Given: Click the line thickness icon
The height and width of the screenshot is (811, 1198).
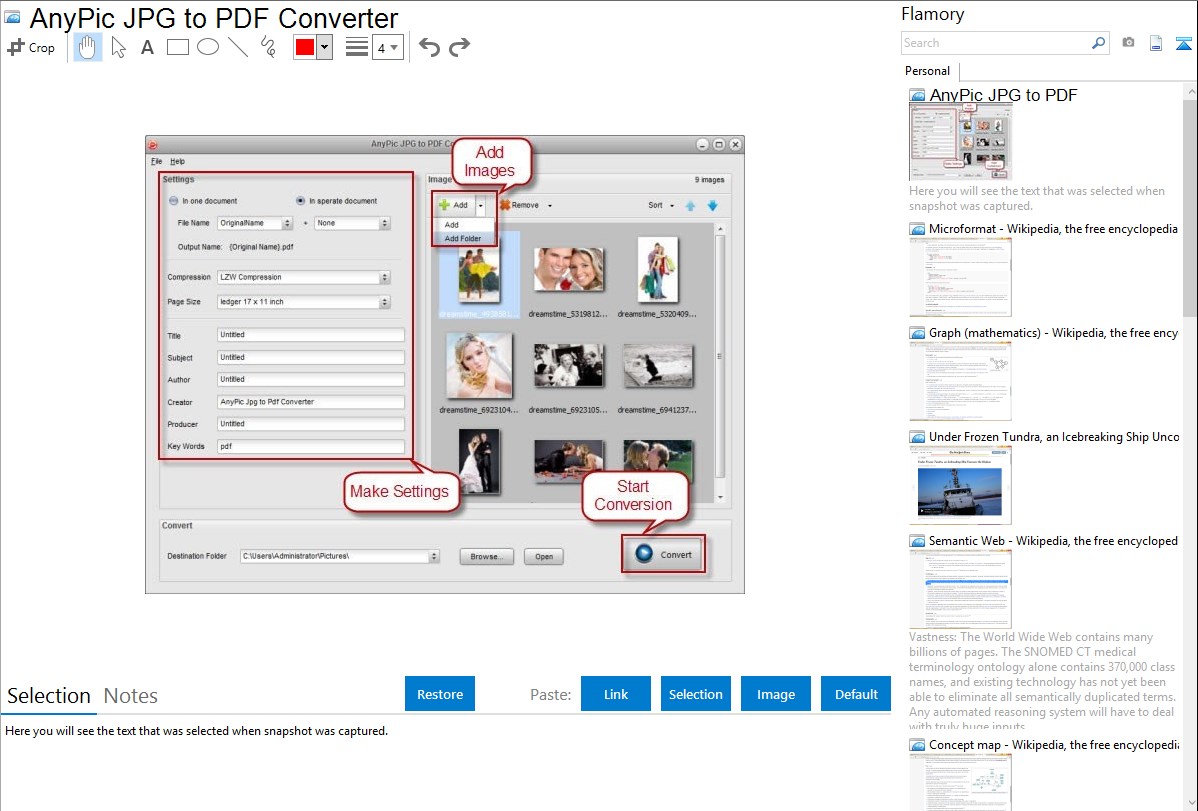Looking at the screenshot, I should click(356, 47).
